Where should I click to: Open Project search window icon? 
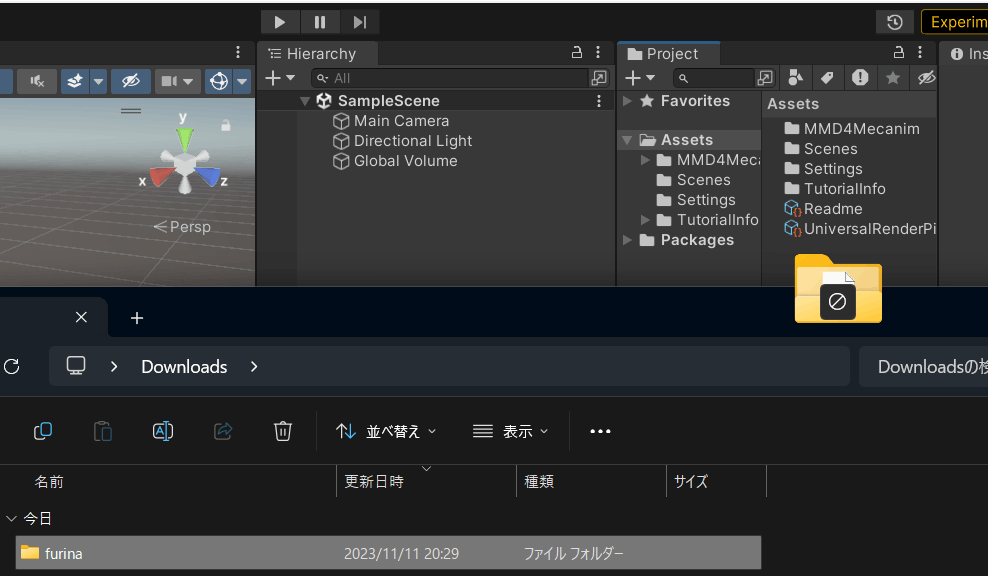(x=765, y=78)
